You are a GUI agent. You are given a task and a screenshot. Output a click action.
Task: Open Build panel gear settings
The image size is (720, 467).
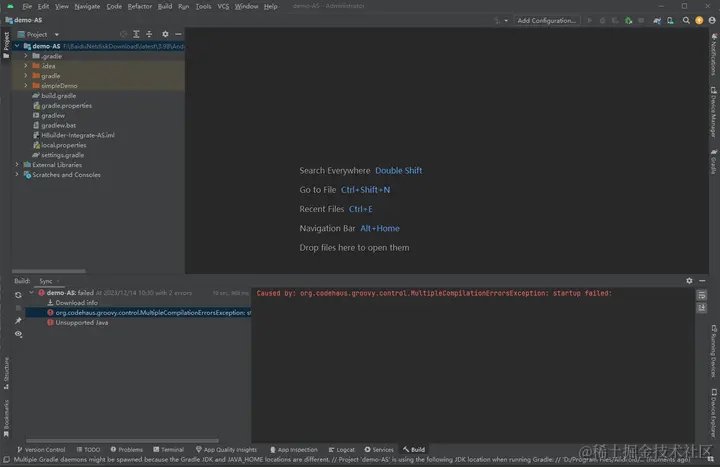[689, 281]
